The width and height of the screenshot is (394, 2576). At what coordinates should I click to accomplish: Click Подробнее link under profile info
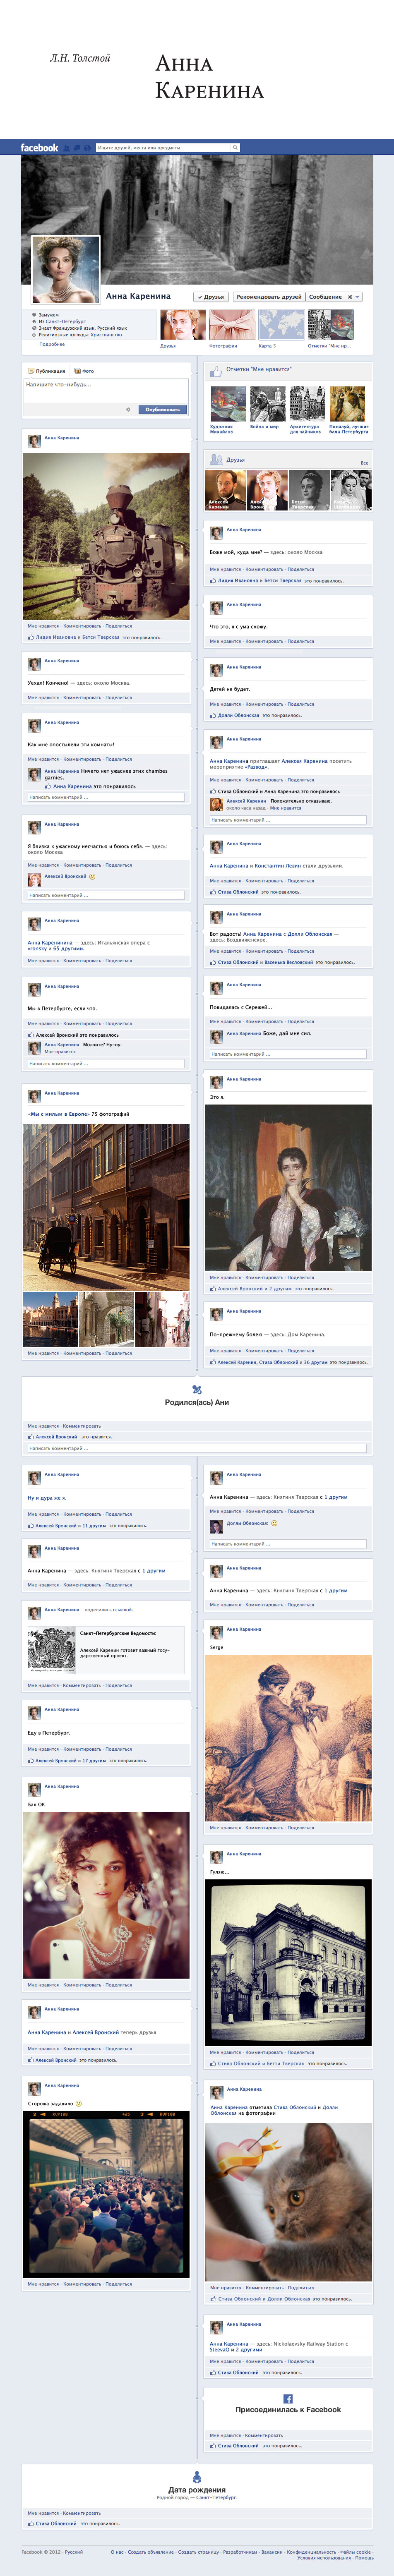[52, 345]
